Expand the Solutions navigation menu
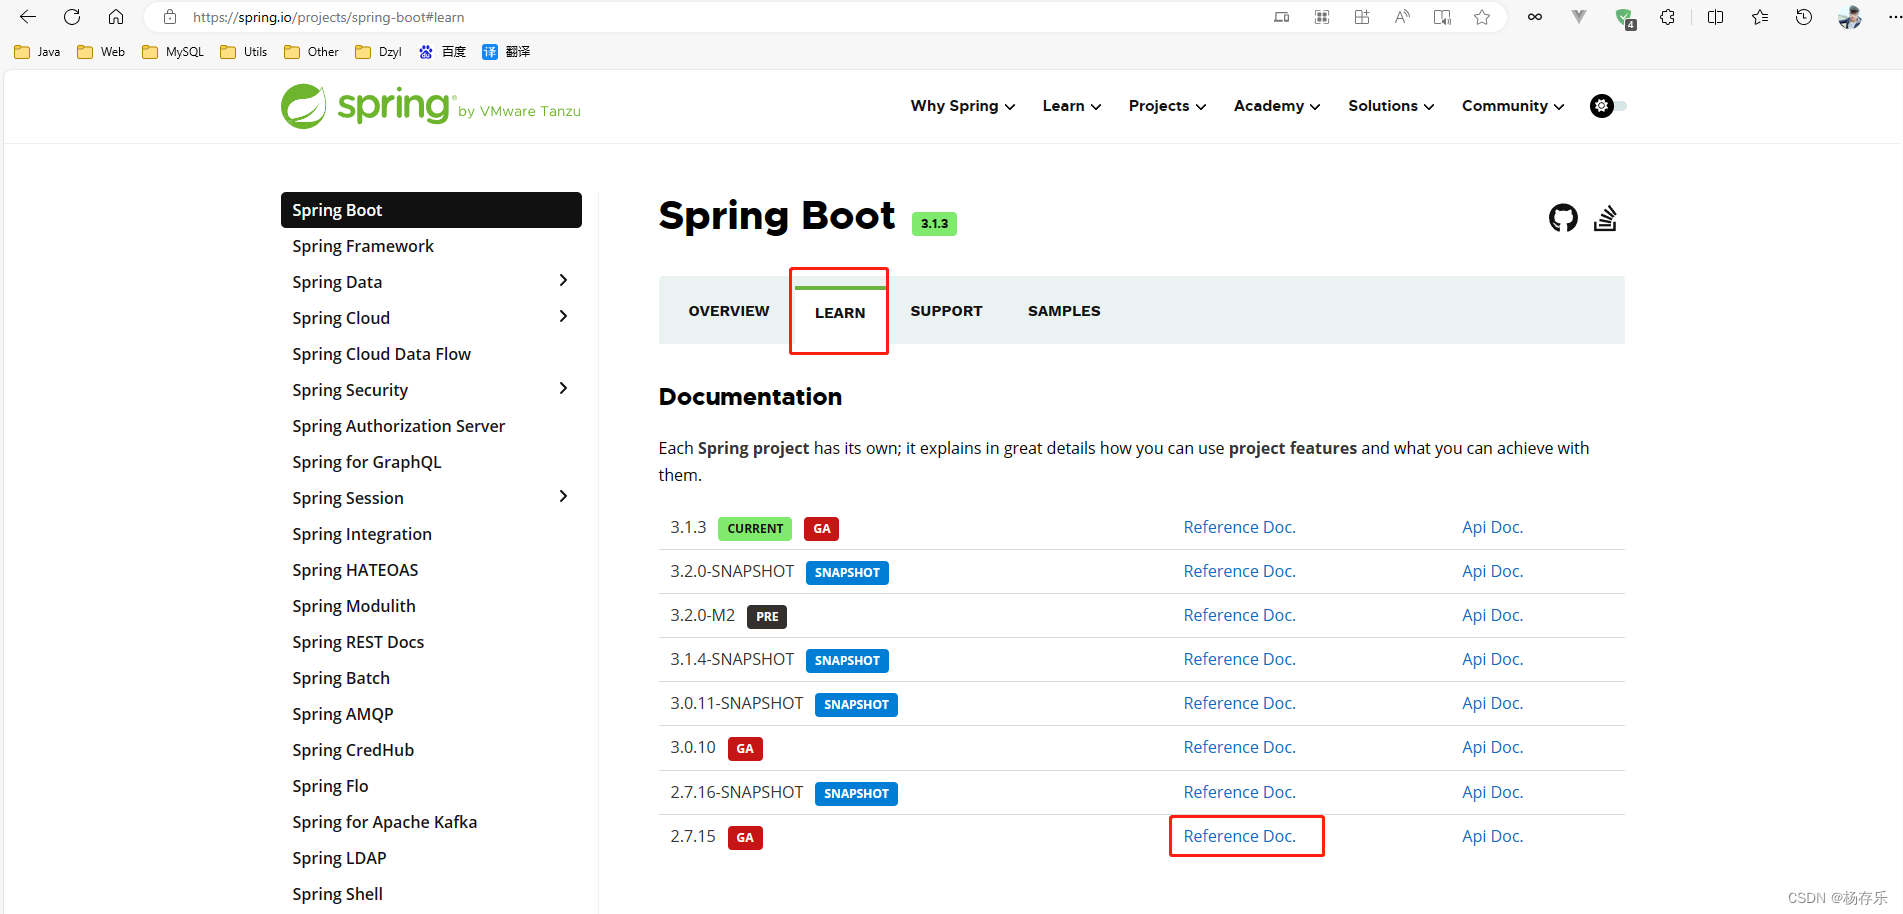The height and width of the screenshot is (914, 1903). click(1390, 106)
